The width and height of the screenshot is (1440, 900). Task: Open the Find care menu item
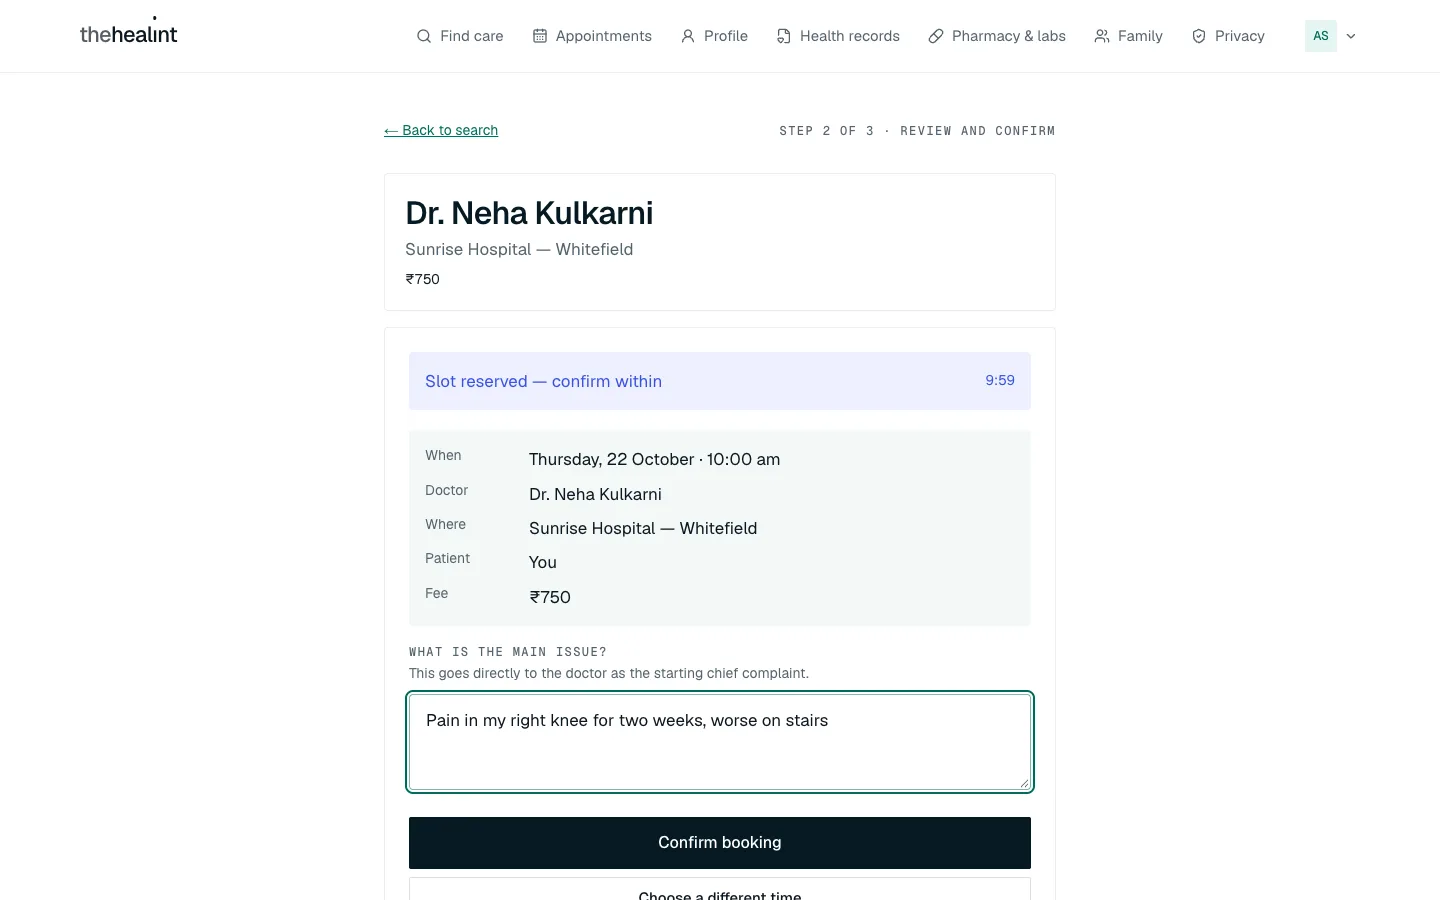tap(460, 36)
